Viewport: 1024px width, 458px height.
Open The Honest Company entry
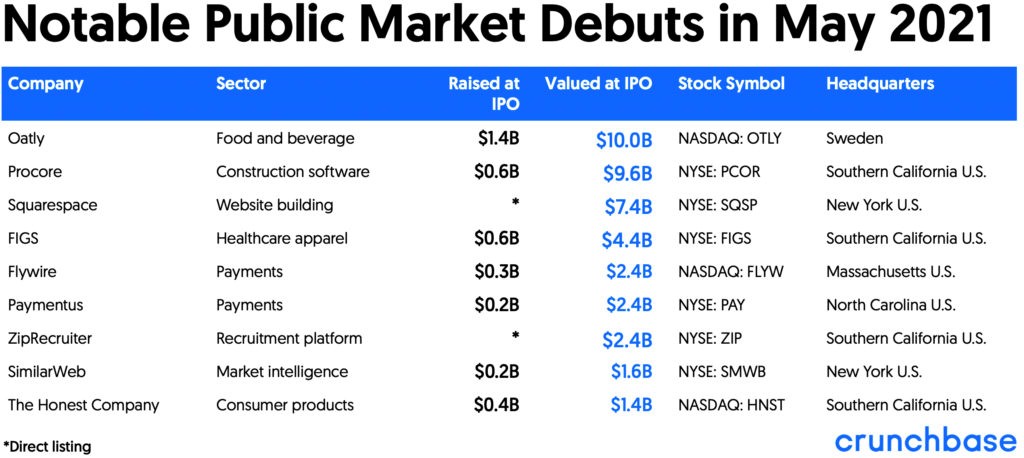[83, 405]
